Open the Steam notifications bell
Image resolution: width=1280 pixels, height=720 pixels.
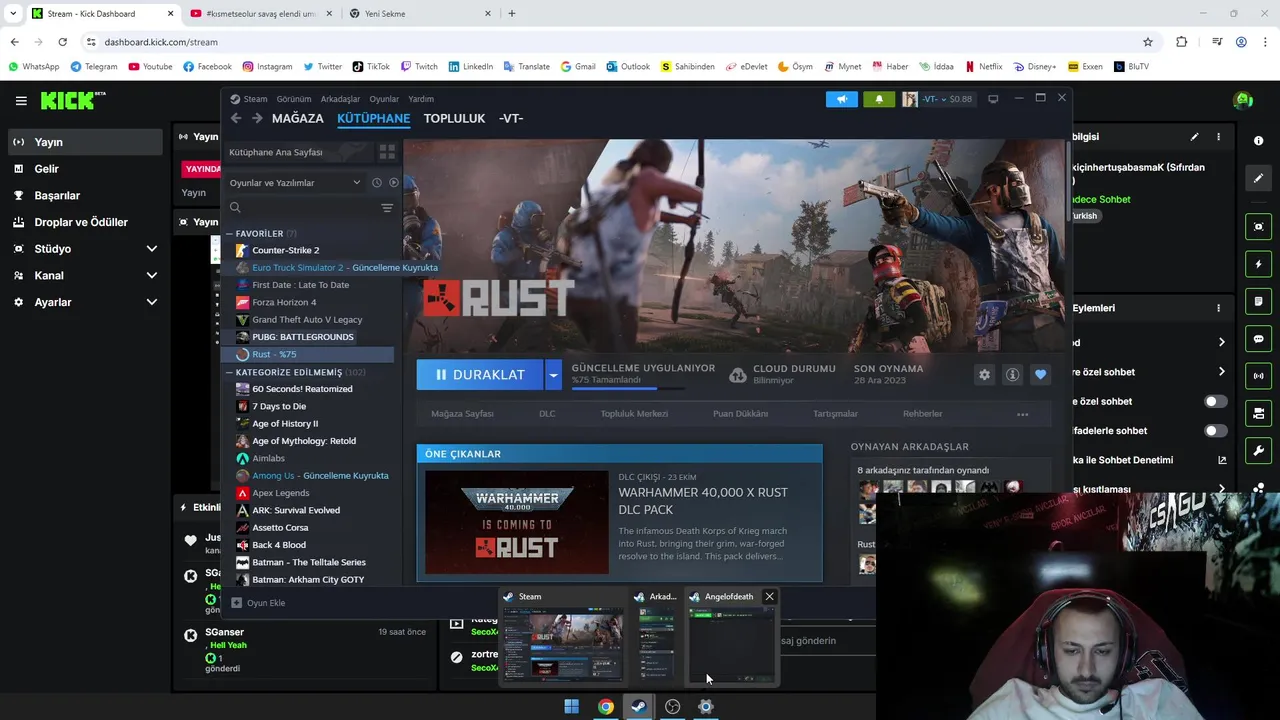[x=879, y=99]
